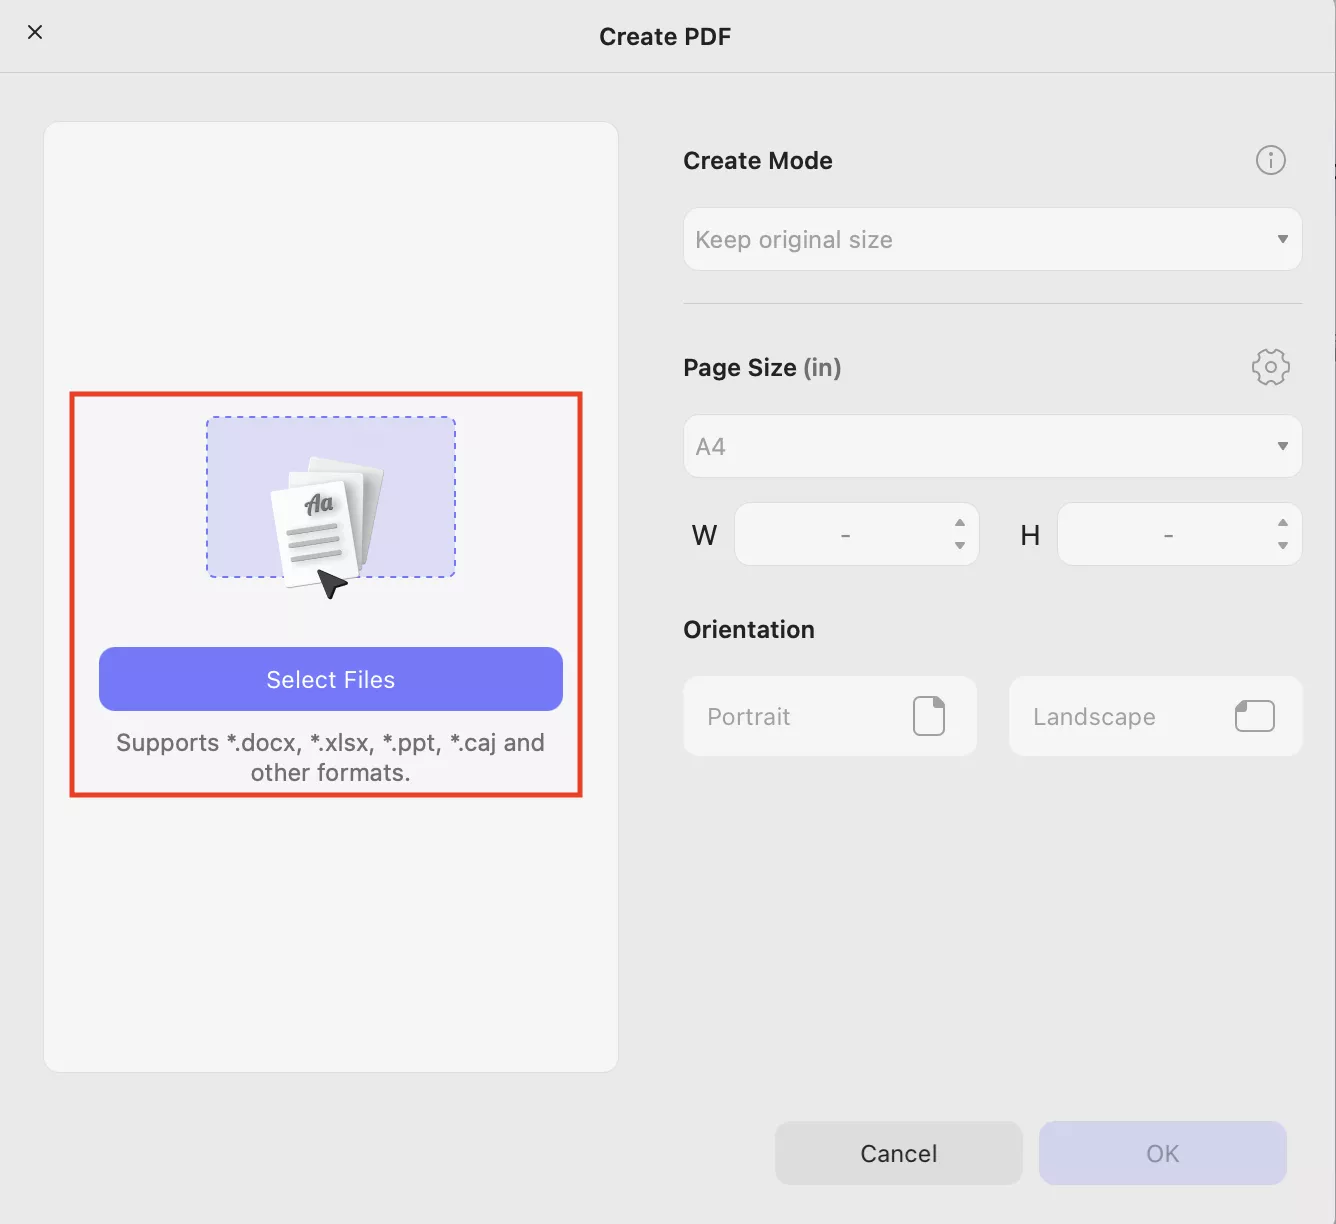Click the A4 dropdown chevron arrow

(x=1283, y=446)
